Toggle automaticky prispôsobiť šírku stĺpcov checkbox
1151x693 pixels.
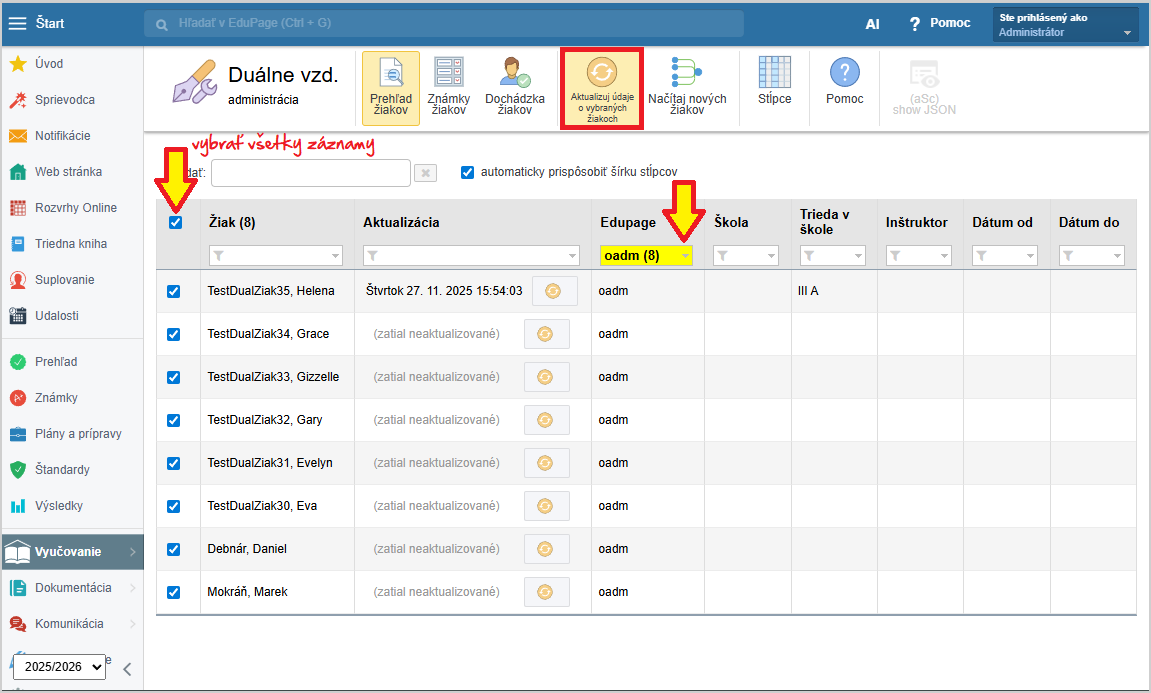(467, 172)
